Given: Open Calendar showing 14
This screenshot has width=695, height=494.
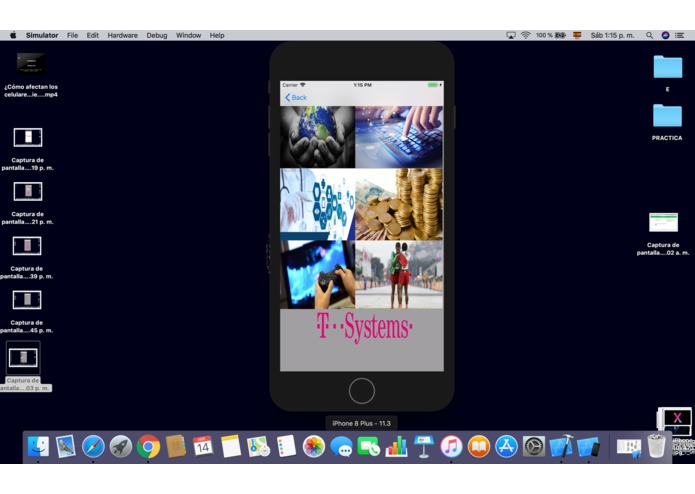Looking at the screenshot, I should coord(203,447).
